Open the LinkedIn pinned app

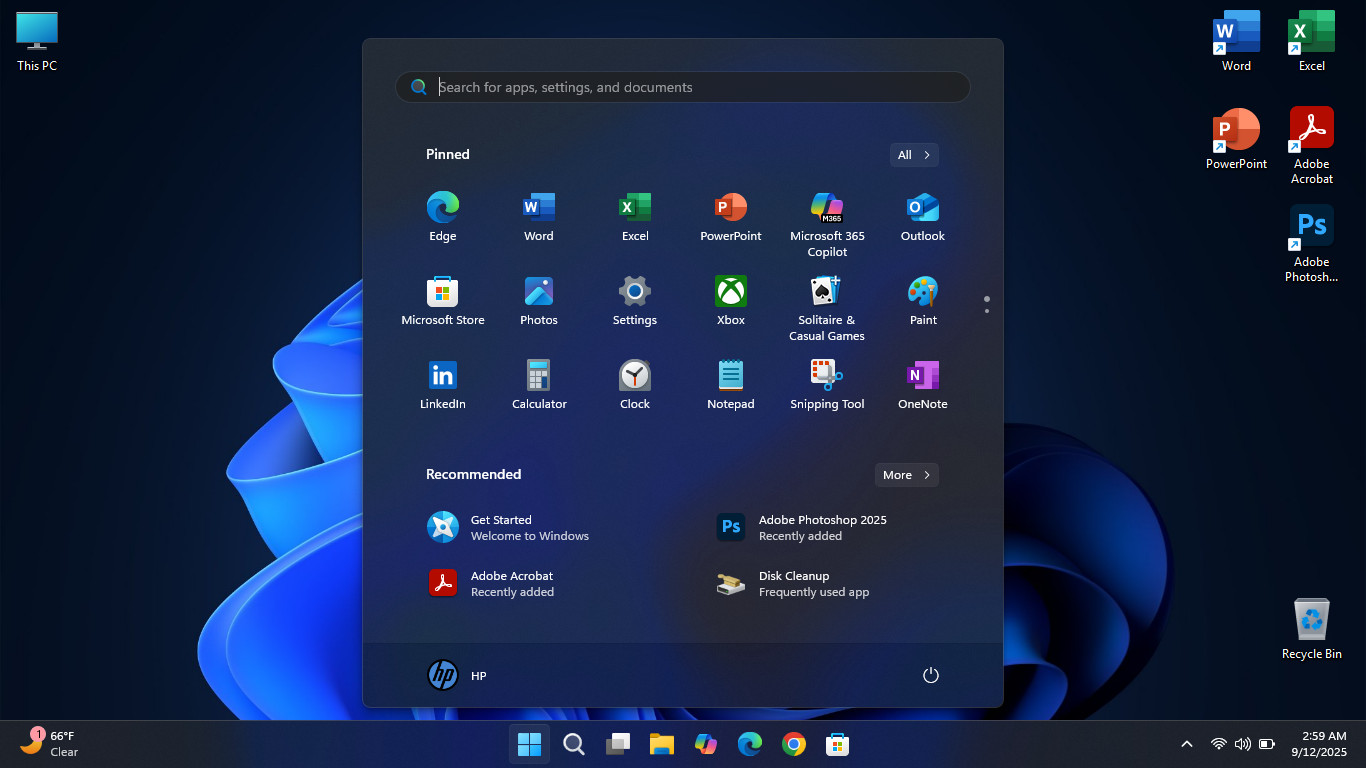pyautogui.click(x=443, y=385)
